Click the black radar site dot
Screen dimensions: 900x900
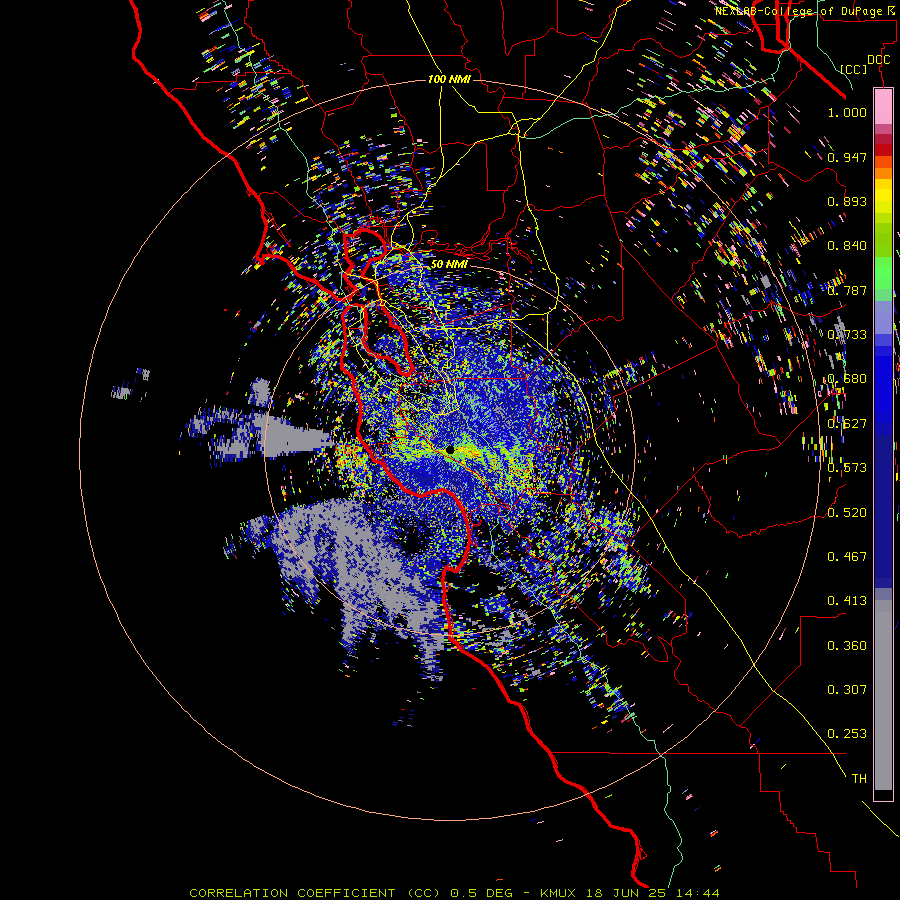(450, 450)
